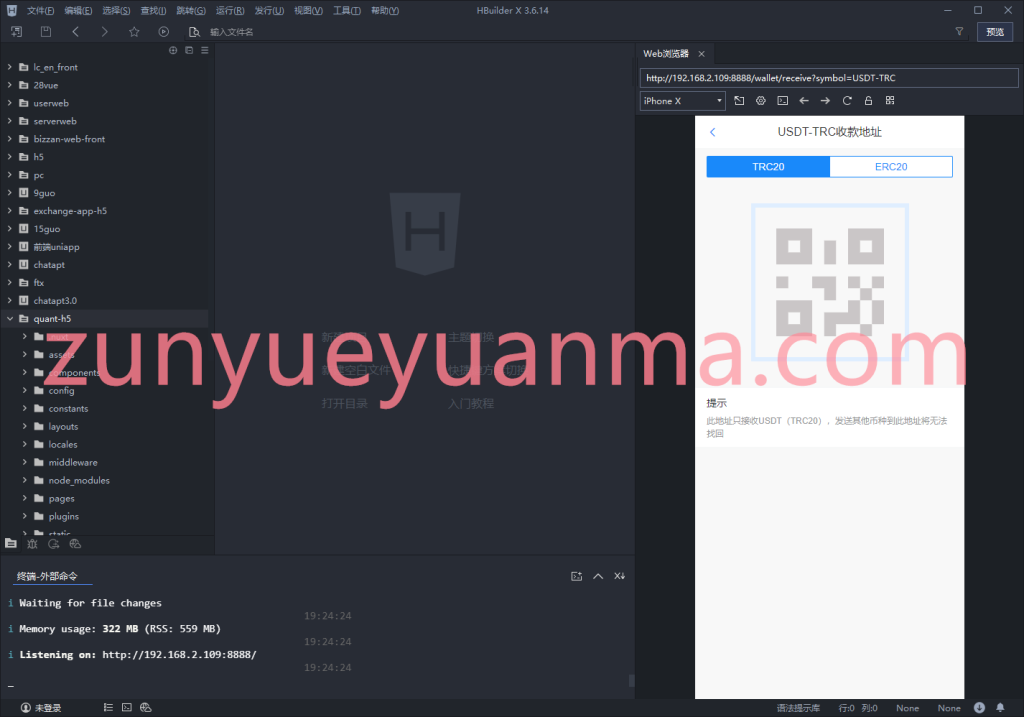
Task: Expand the lc_en_front project
Action: point(10,67)
